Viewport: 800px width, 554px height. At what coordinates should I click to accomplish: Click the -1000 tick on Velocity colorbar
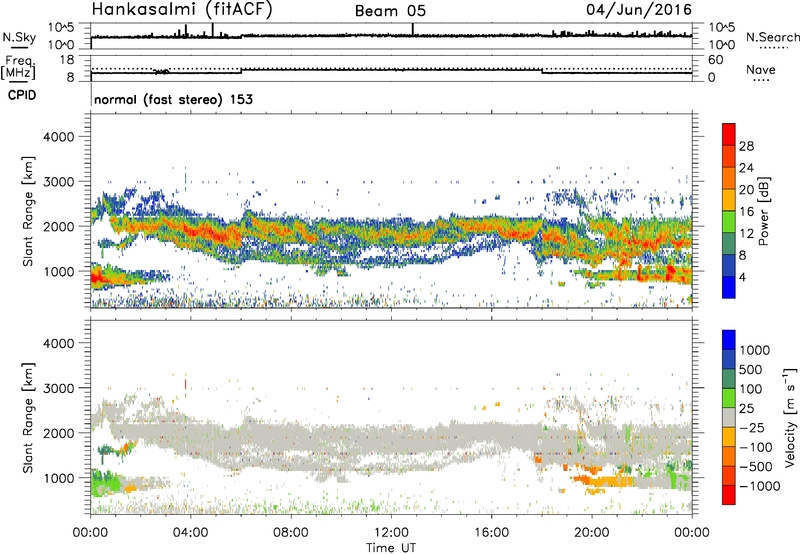[760, 486]
